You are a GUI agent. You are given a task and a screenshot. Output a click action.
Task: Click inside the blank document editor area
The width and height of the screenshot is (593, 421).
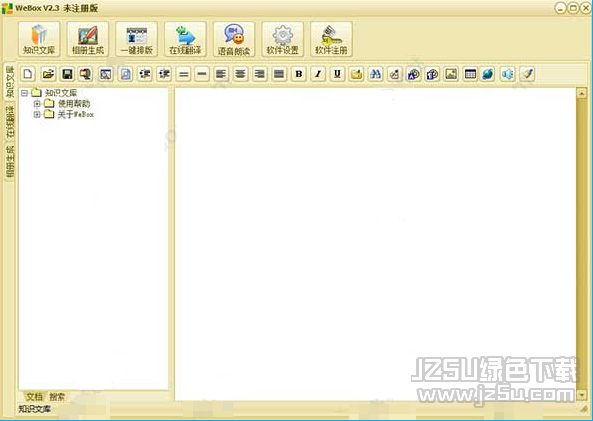(x=376, y=244)
